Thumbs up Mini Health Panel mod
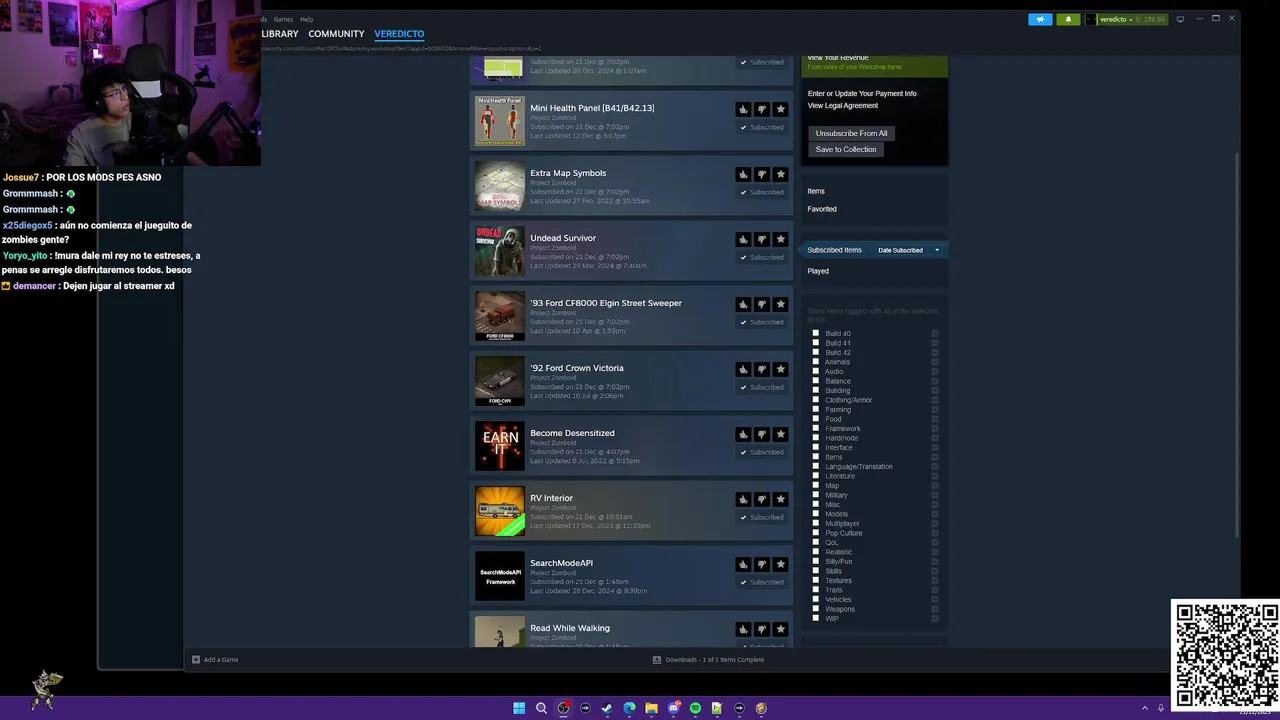1280x720 pixels. pyautogui.click(x=743, y=109)
